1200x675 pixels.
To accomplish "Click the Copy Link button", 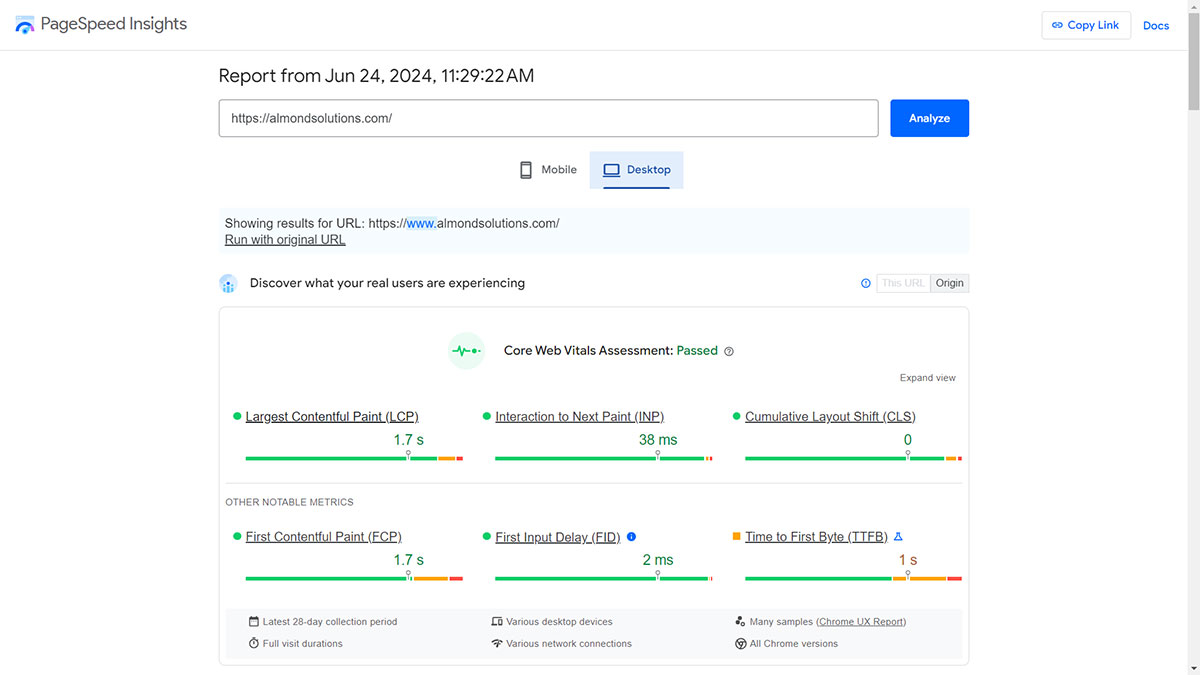I will pyautogui.click(x=1086, y=25).
